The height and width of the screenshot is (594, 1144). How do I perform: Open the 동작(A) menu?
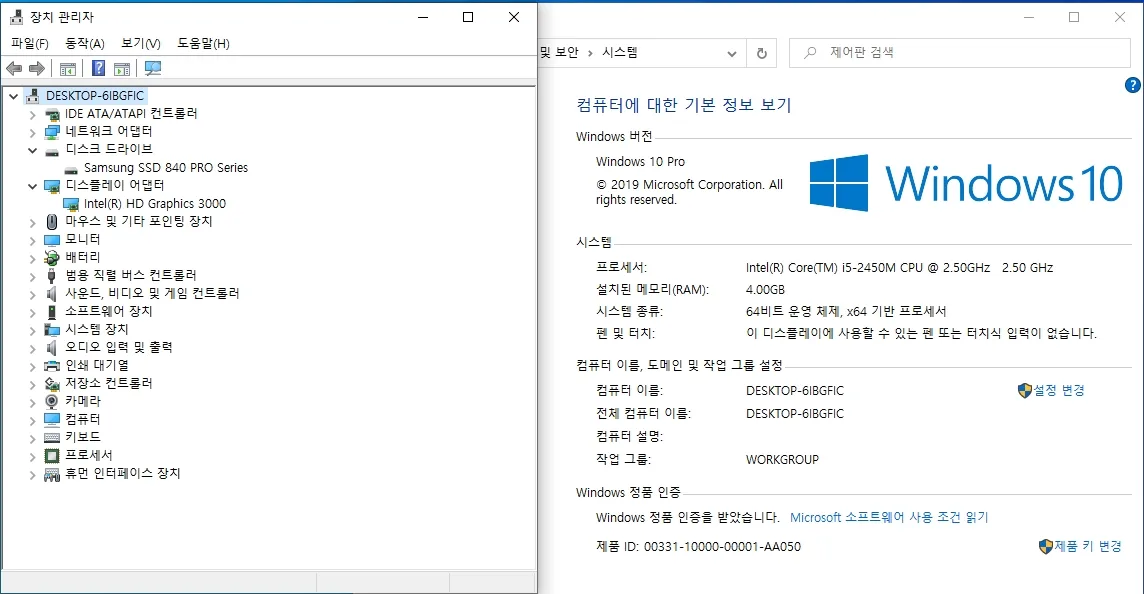[x=85, y=44]
